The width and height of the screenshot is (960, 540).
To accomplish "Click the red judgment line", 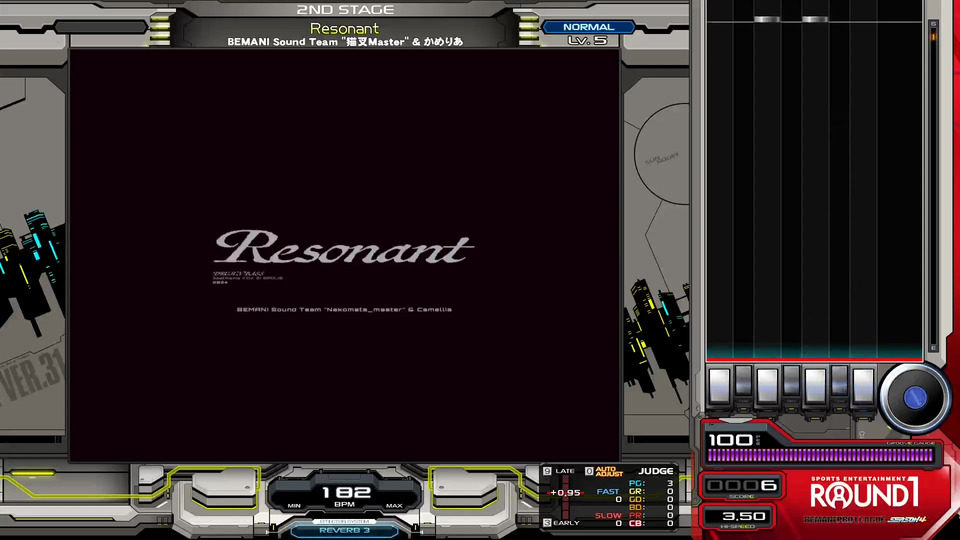I will [x=814, y=359].
